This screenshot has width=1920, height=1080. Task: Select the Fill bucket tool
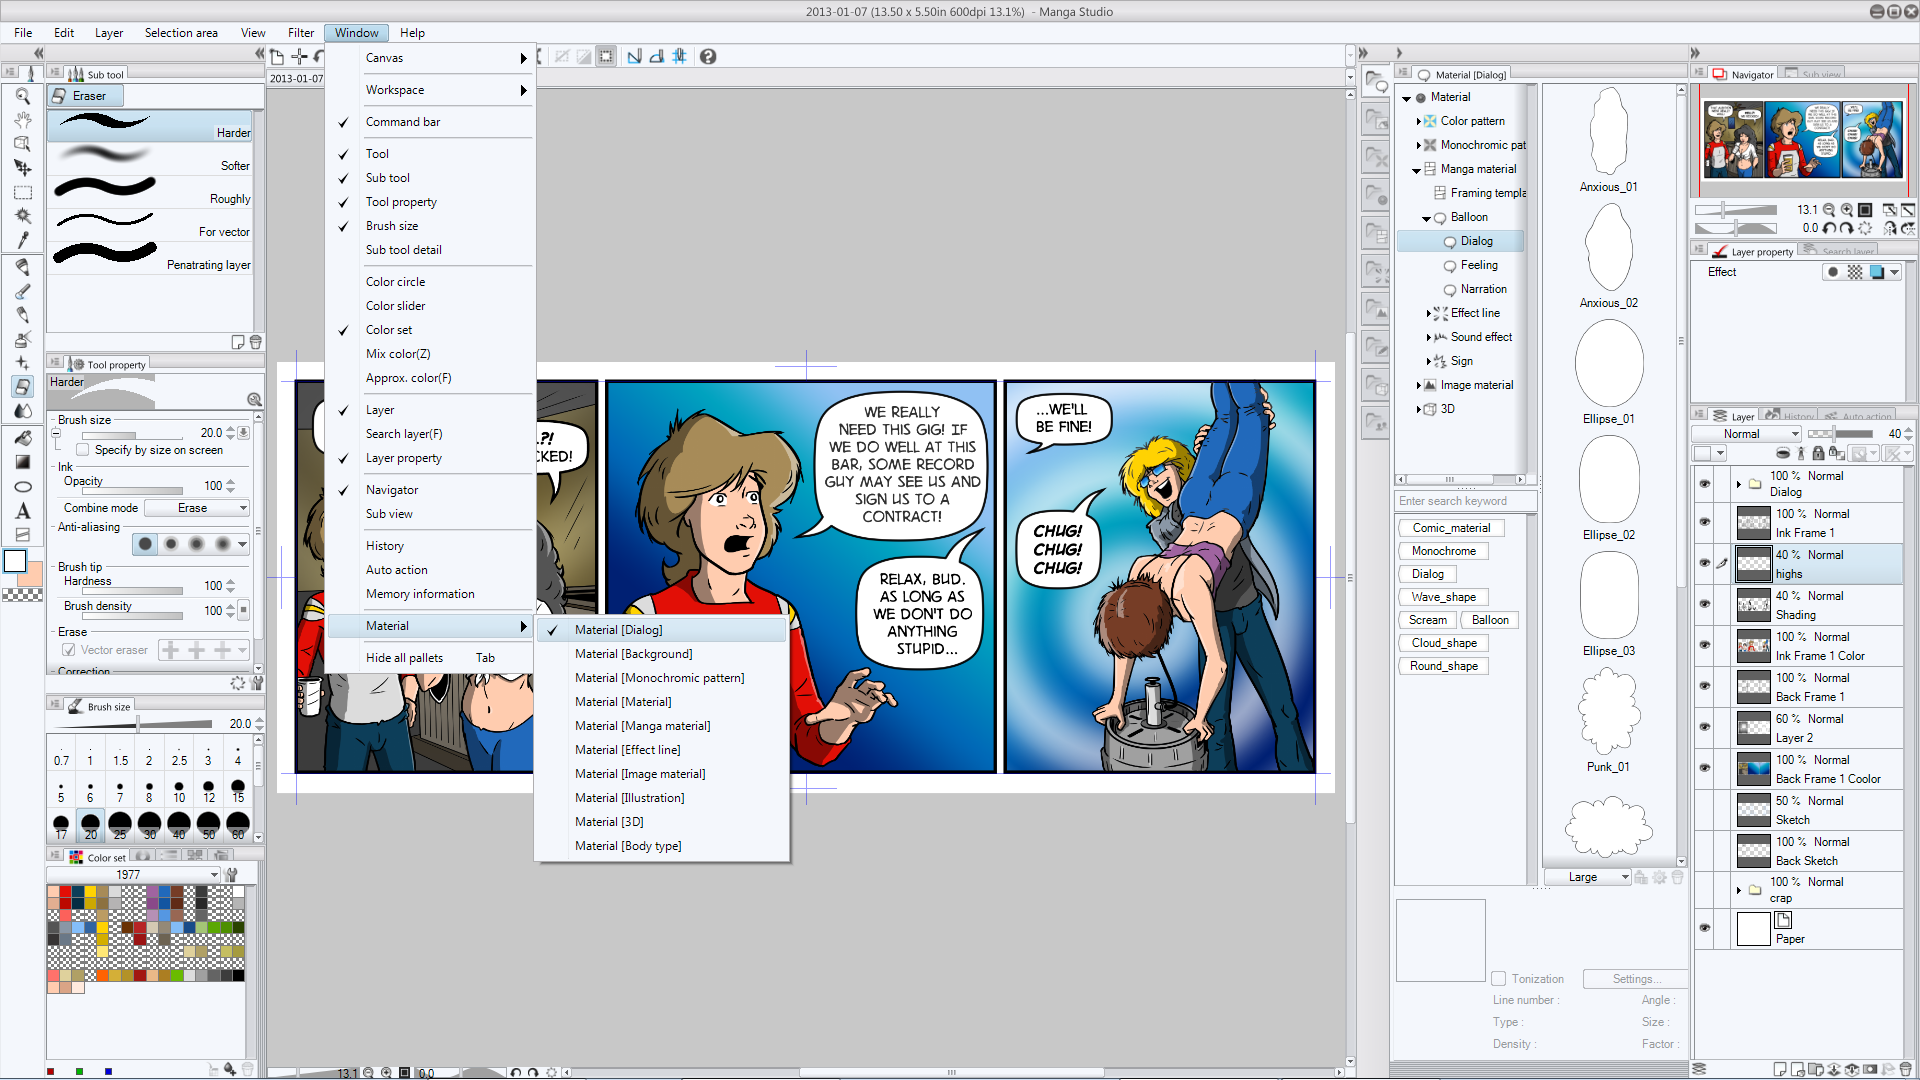tap(23, 438)
